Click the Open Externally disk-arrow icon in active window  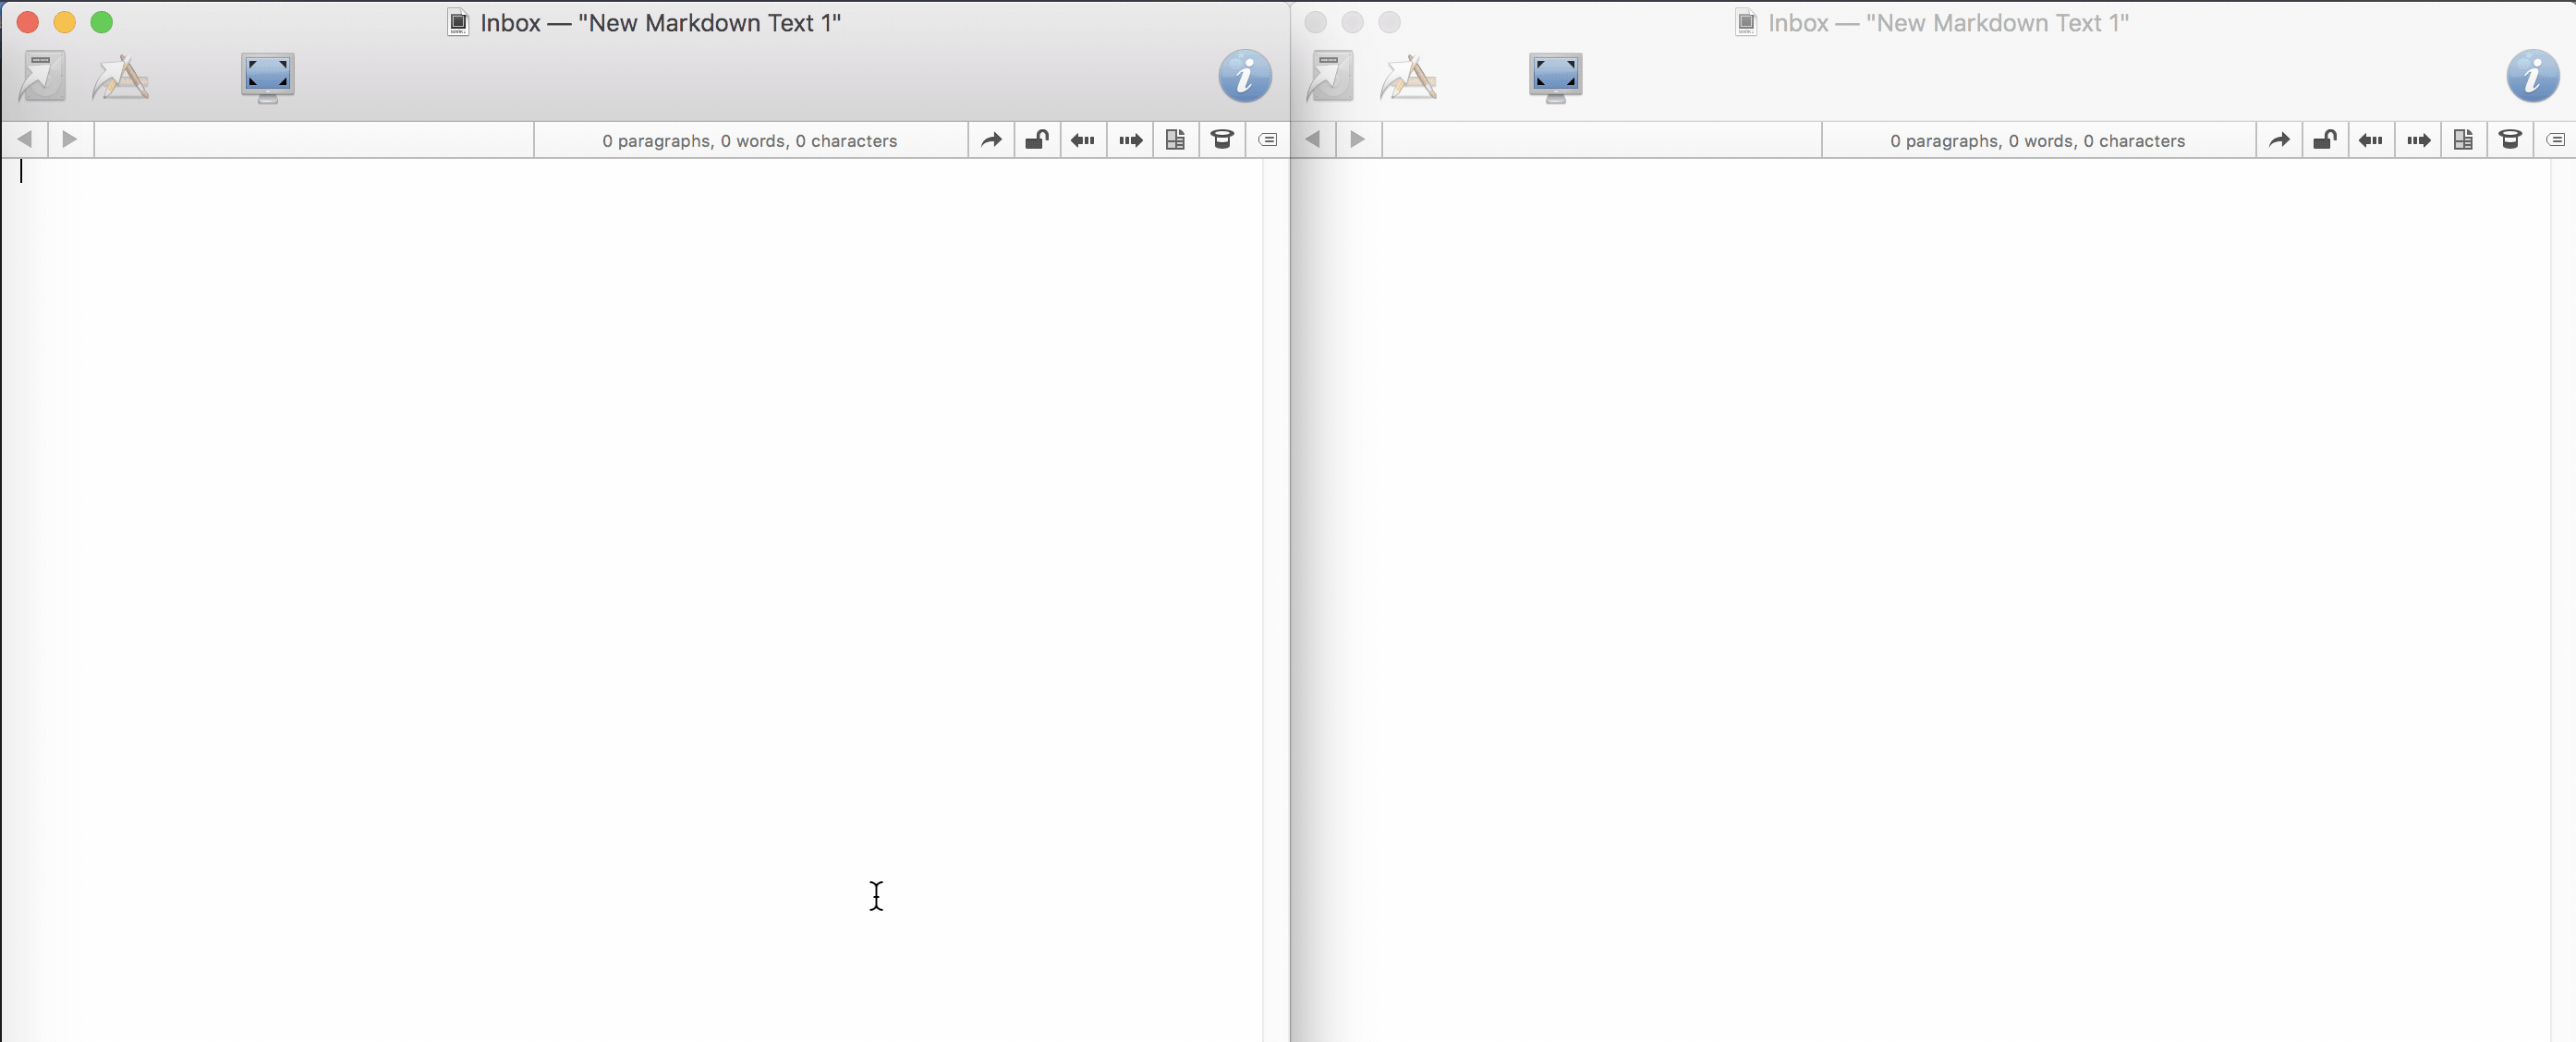[42, 76]
